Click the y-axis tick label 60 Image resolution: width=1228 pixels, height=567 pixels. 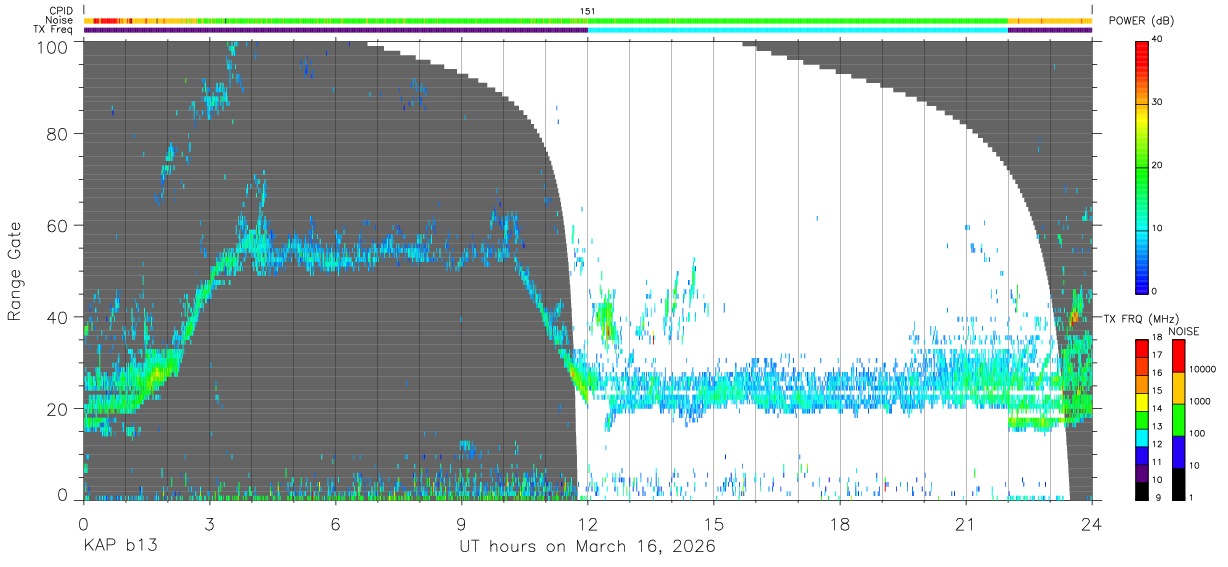coord(57,225)
